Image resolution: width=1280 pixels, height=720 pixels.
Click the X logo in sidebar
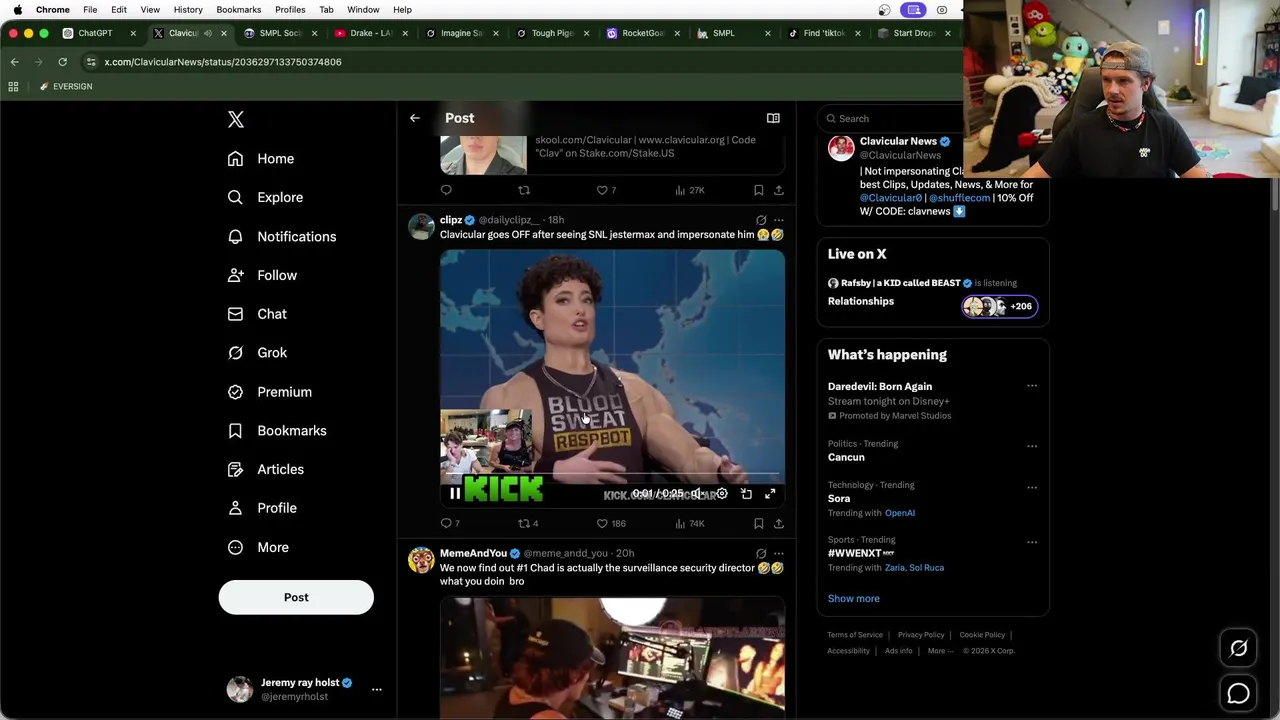(x=236, y=120)
